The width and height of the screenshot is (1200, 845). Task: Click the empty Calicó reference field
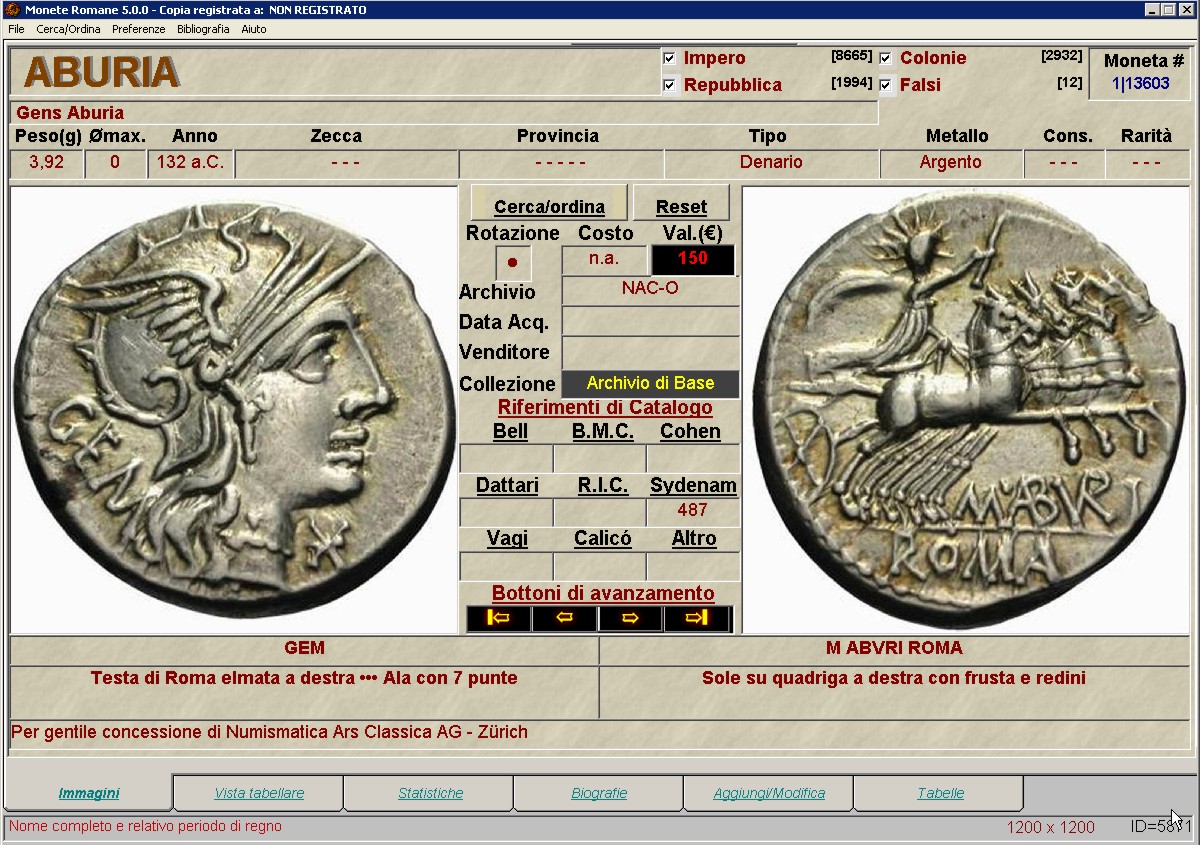(600, 566)
